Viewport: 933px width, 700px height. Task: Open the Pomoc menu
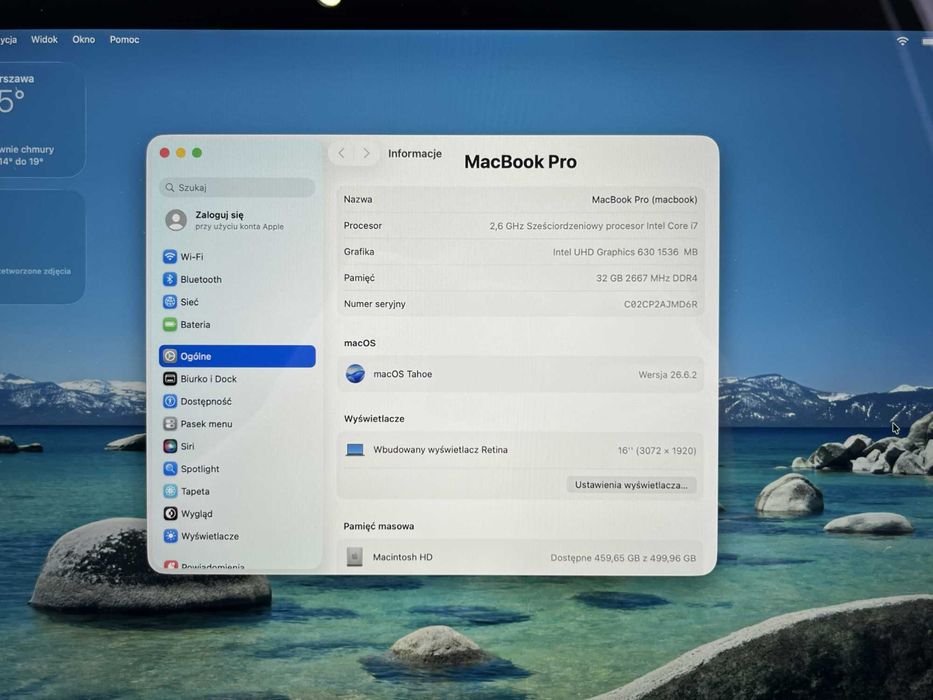124,39
